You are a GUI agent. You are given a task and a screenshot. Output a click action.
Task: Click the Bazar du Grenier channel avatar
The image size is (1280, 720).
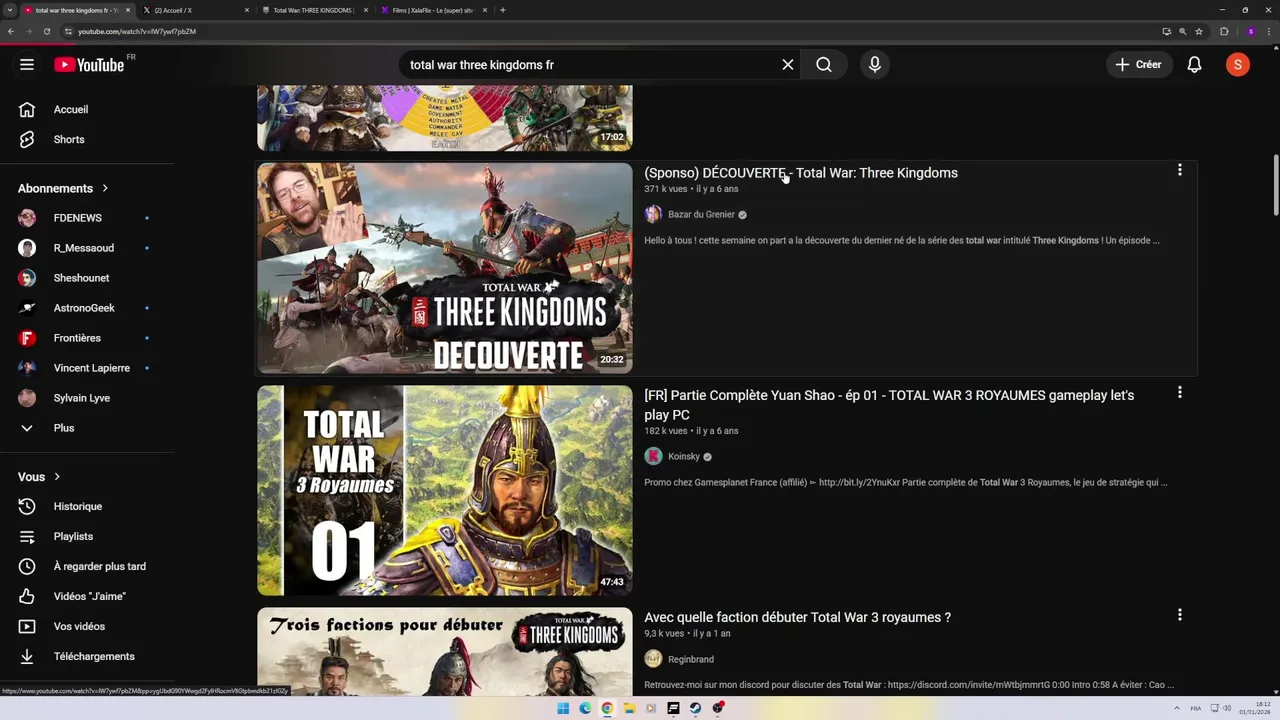[x=653, y=214]
